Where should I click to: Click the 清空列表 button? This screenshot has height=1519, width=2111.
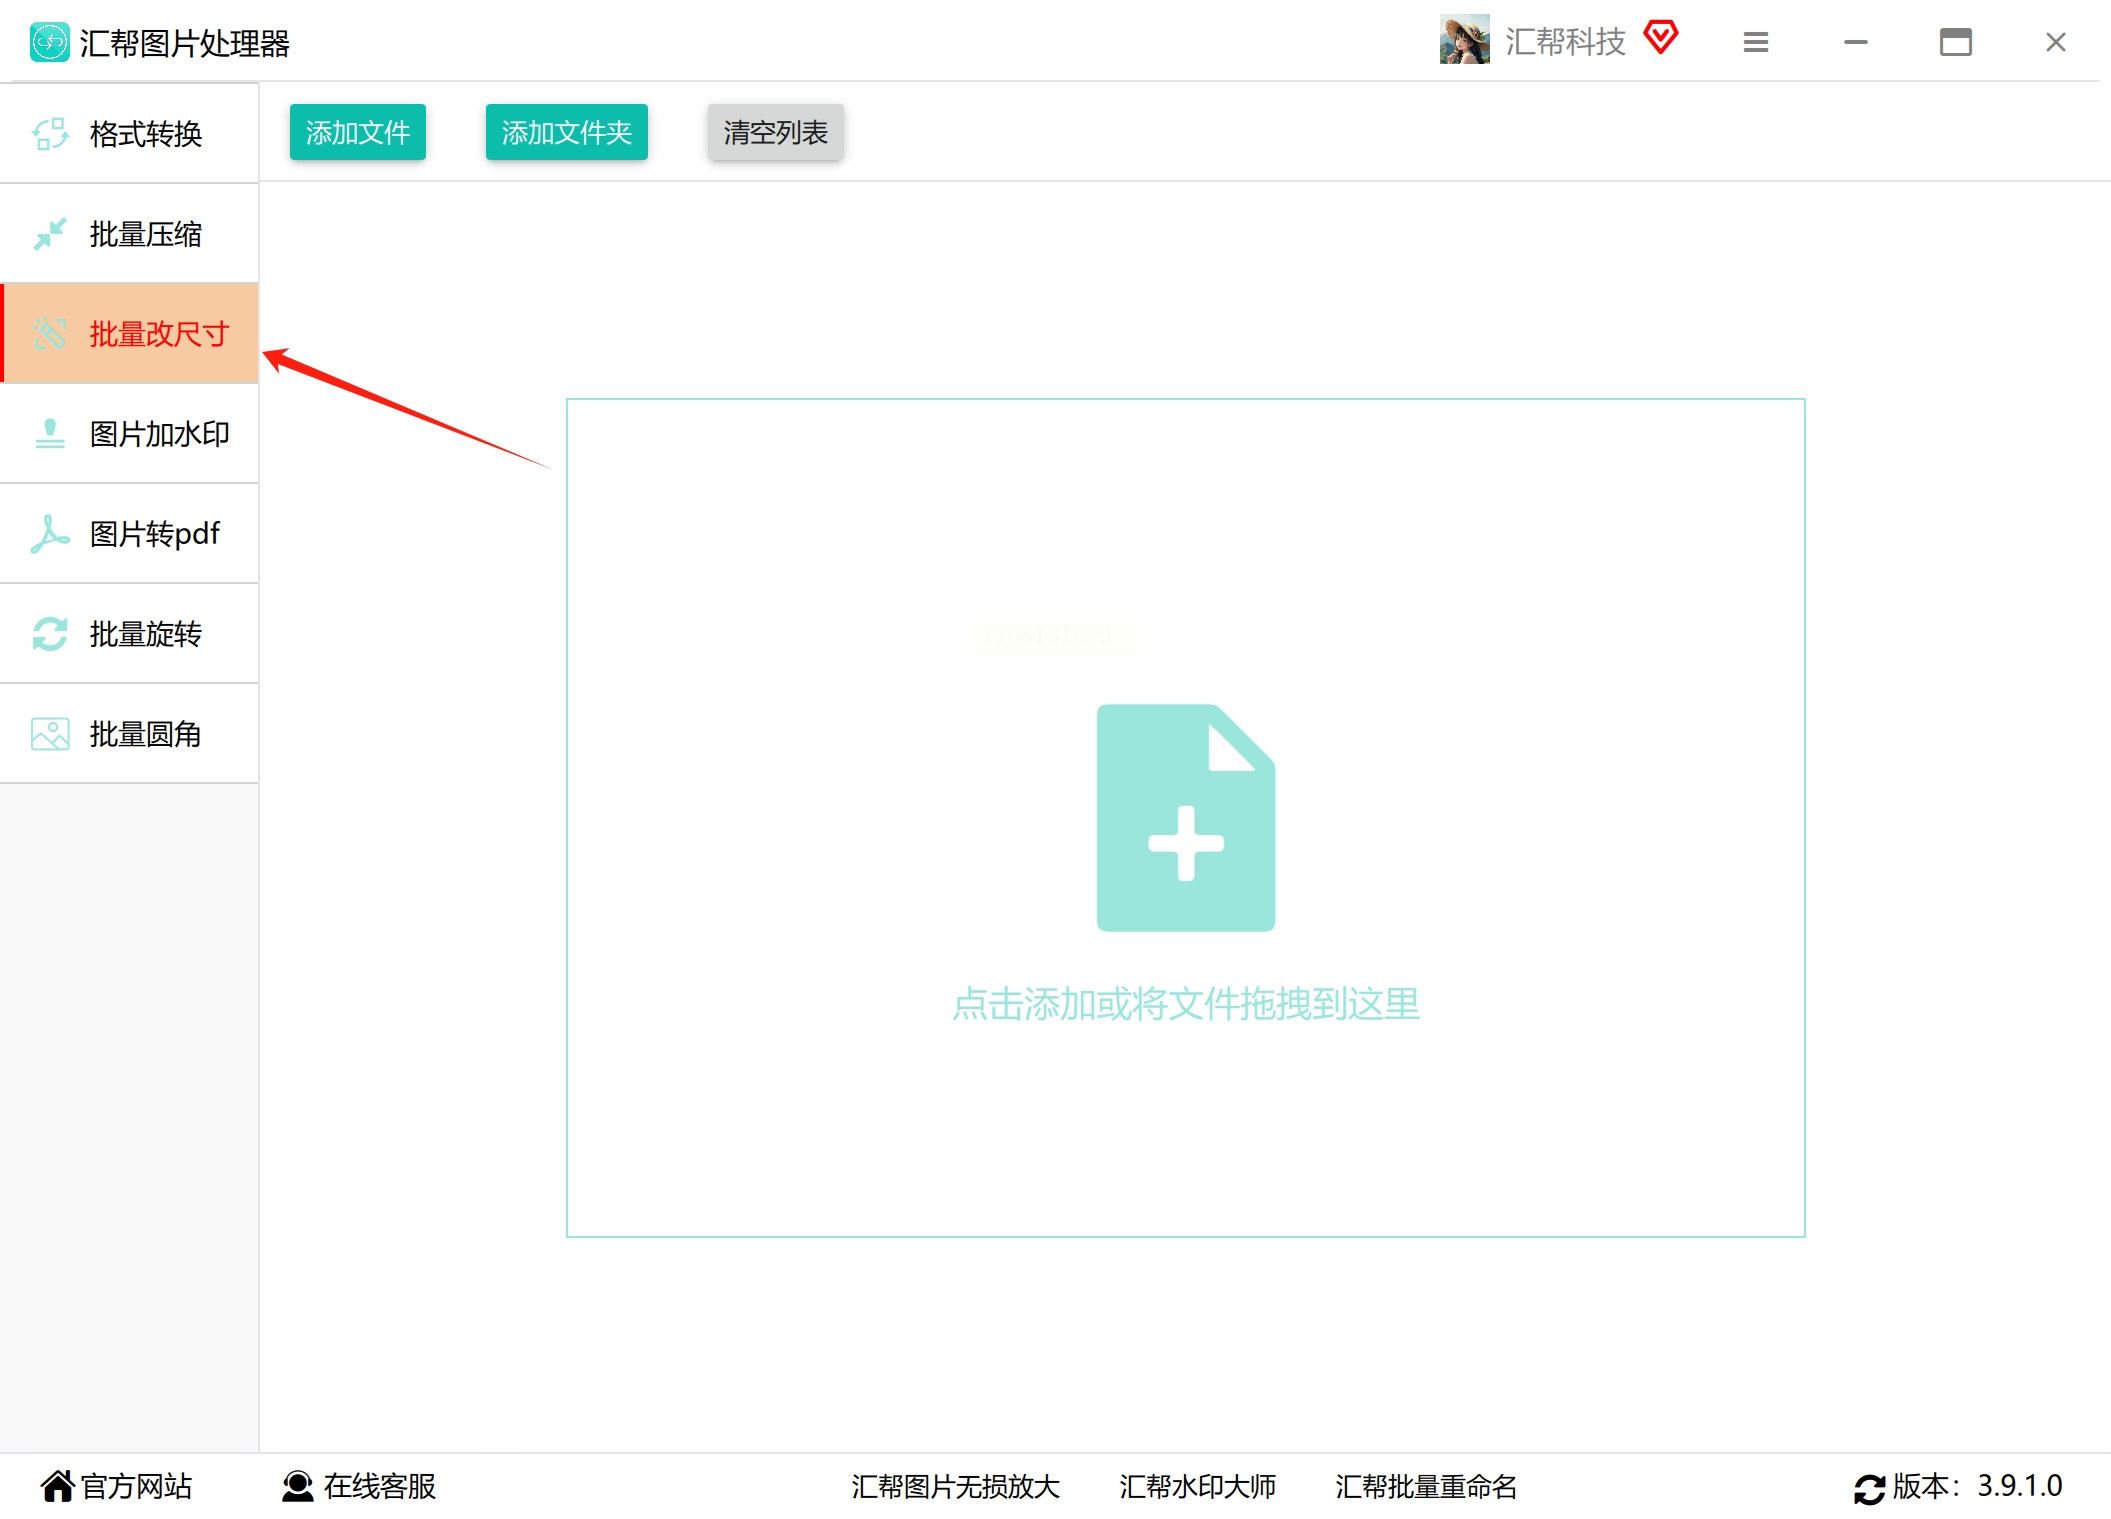coord(775,132)
